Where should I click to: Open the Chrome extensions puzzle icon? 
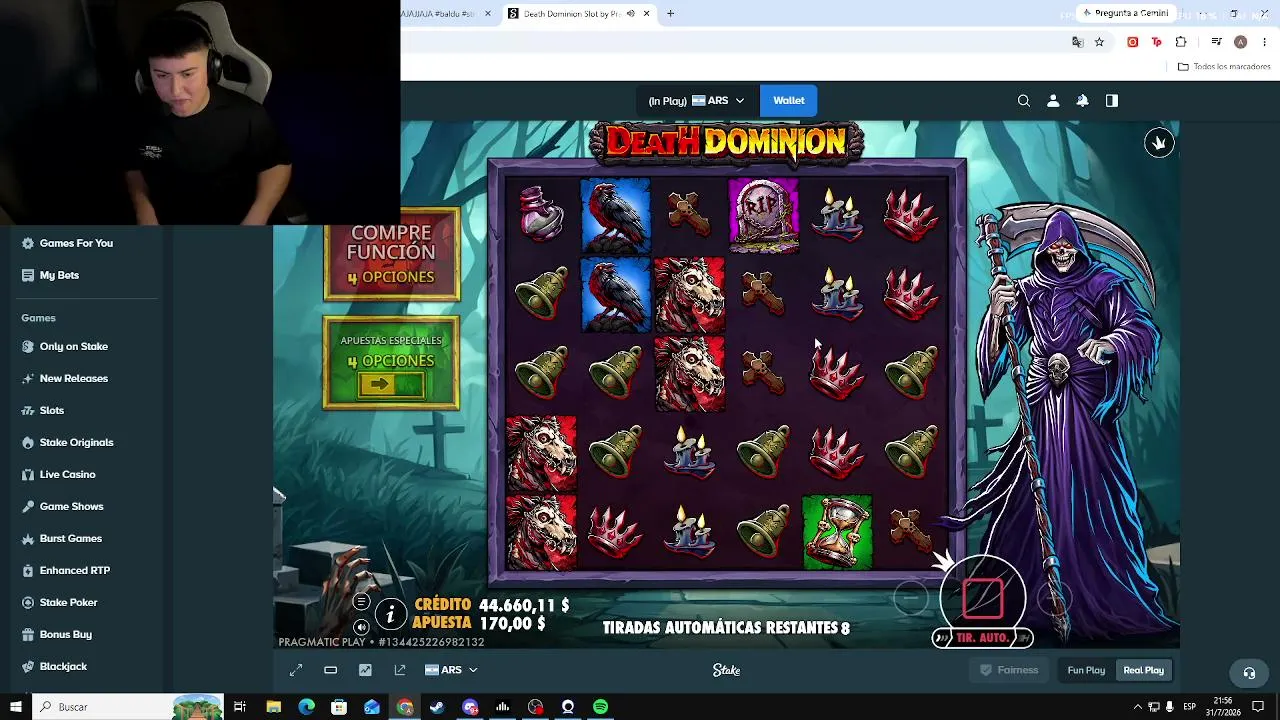1181,42
